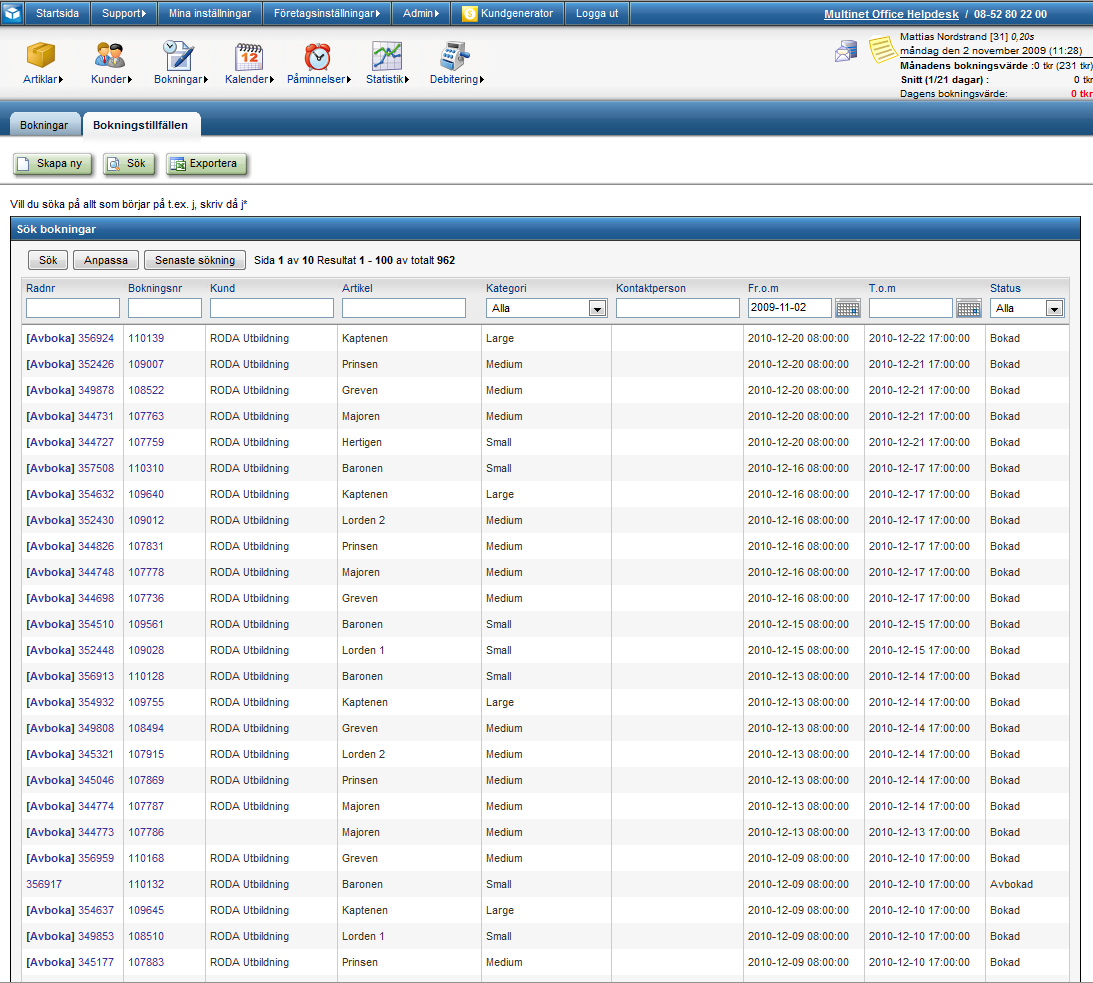Expand the Status dropdown

[x=1055, y=308]
